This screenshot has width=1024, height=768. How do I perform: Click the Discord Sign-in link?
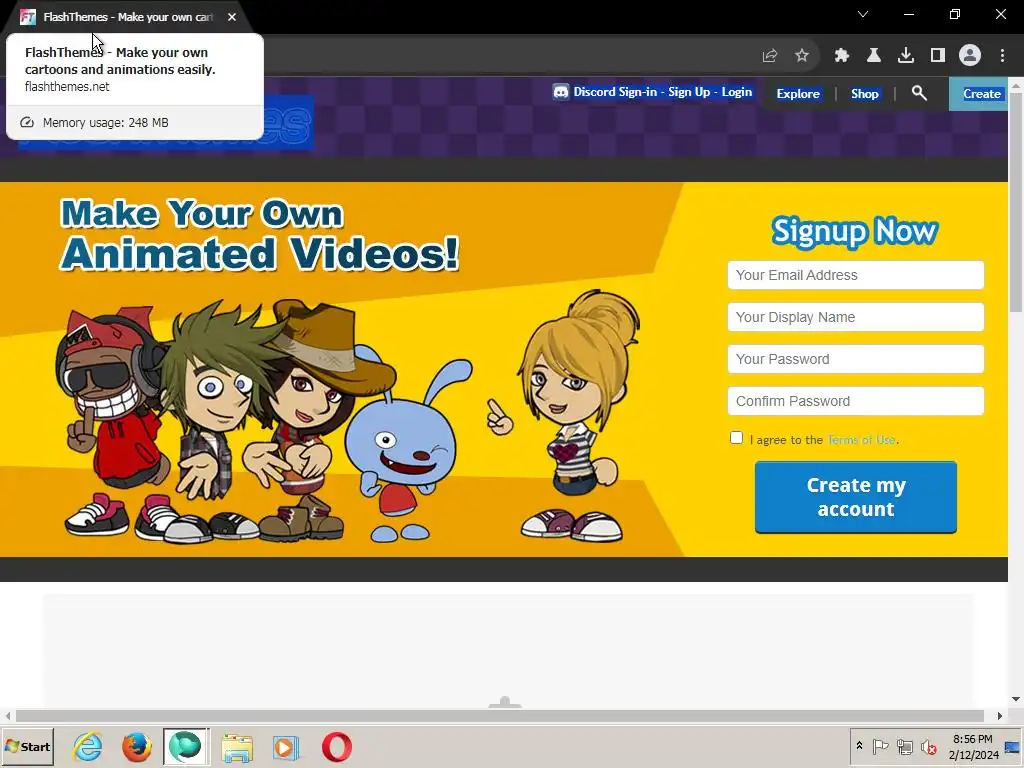coord(615,92)
